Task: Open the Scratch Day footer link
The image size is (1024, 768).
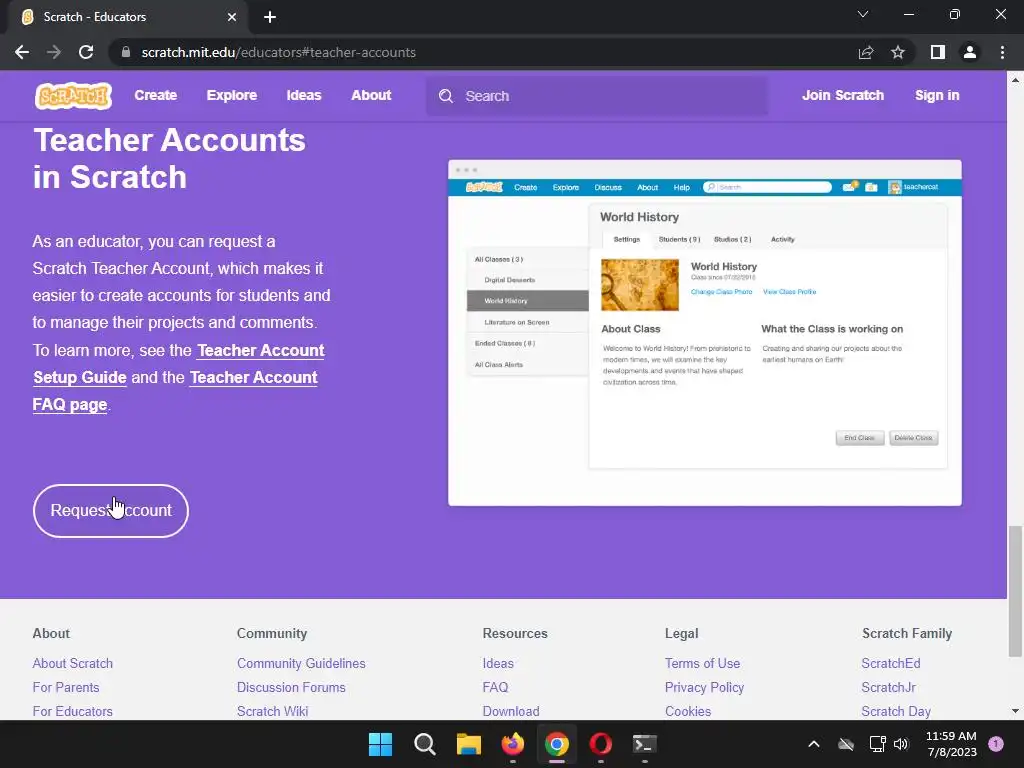Action: pyautogui.click(x=896, y=711)
